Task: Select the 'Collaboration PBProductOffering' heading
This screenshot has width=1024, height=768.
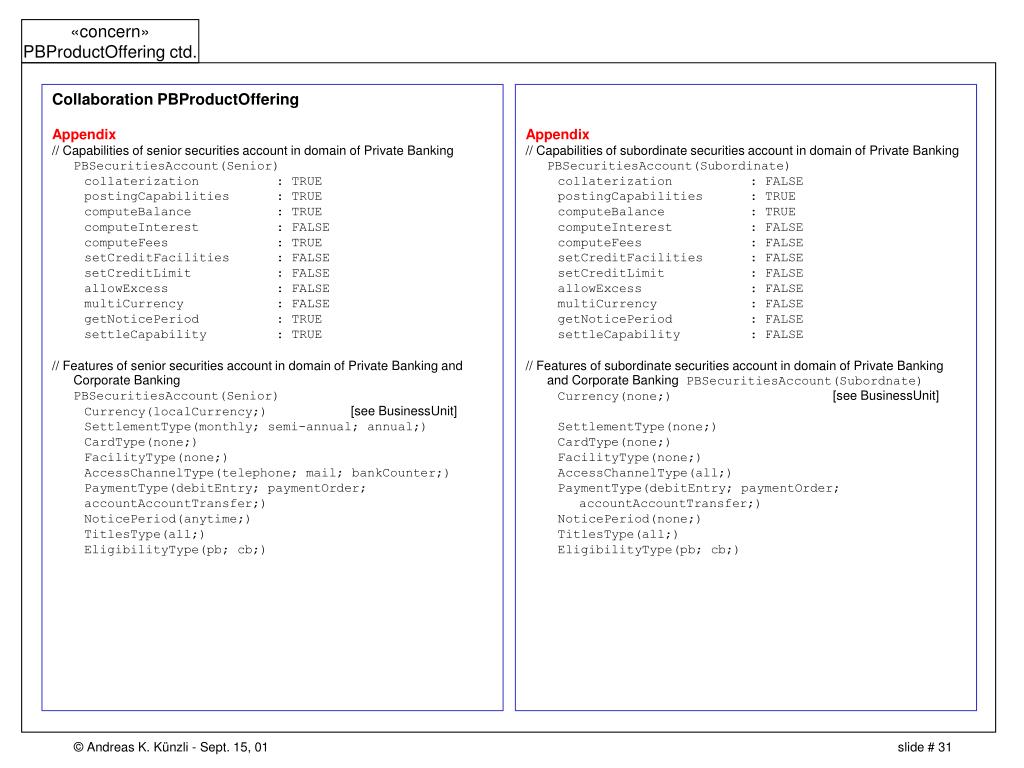Action: pyautogui.click(x=176, y=99)
